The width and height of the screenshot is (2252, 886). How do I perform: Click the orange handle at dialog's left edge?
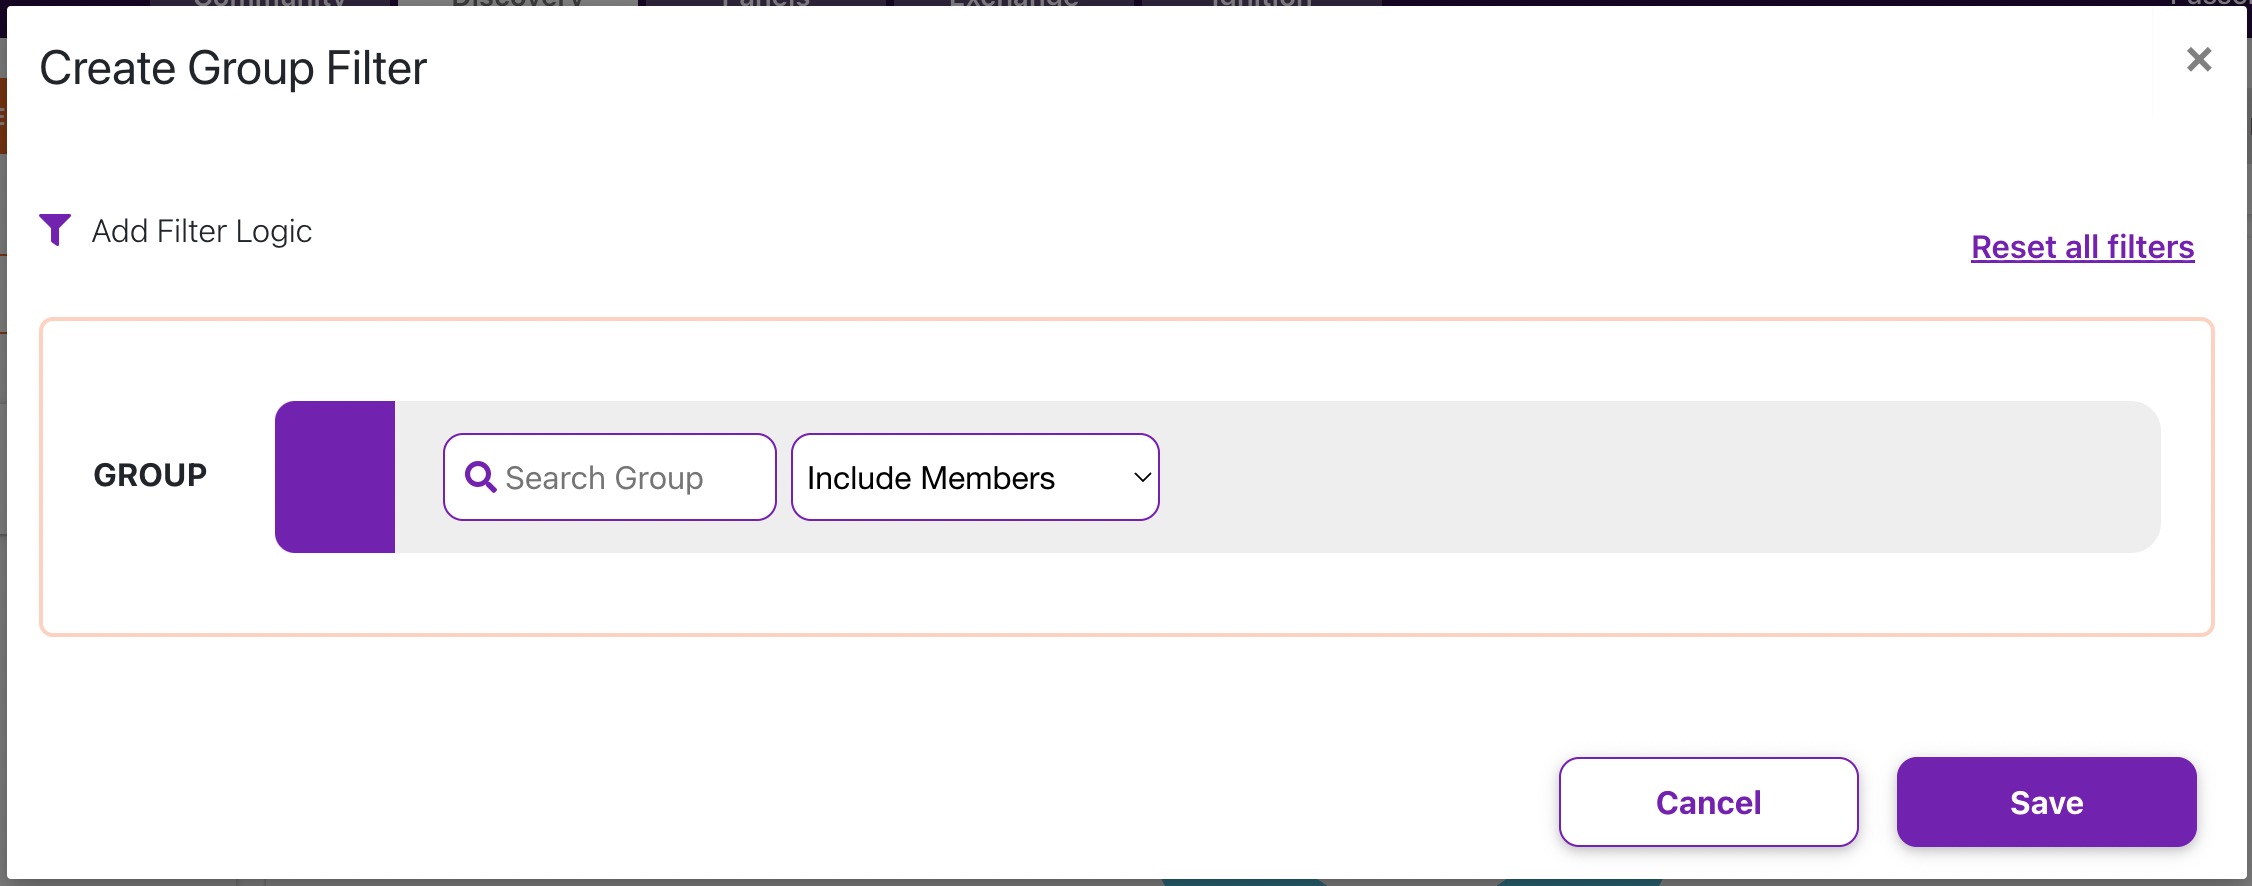coord(3,116)
